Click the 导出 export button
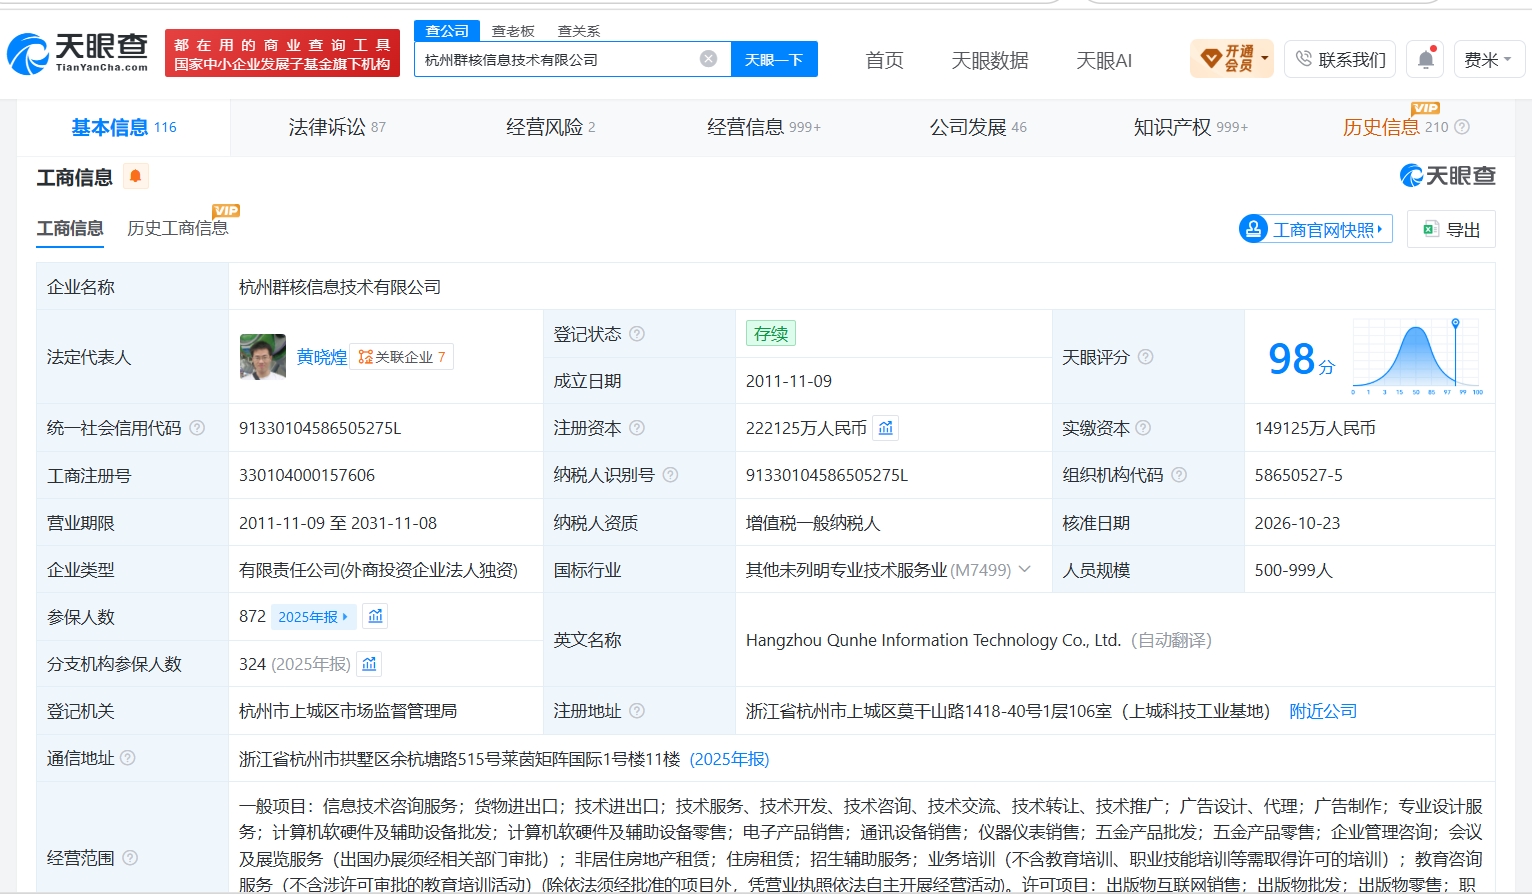 [x=1451, y=229]
